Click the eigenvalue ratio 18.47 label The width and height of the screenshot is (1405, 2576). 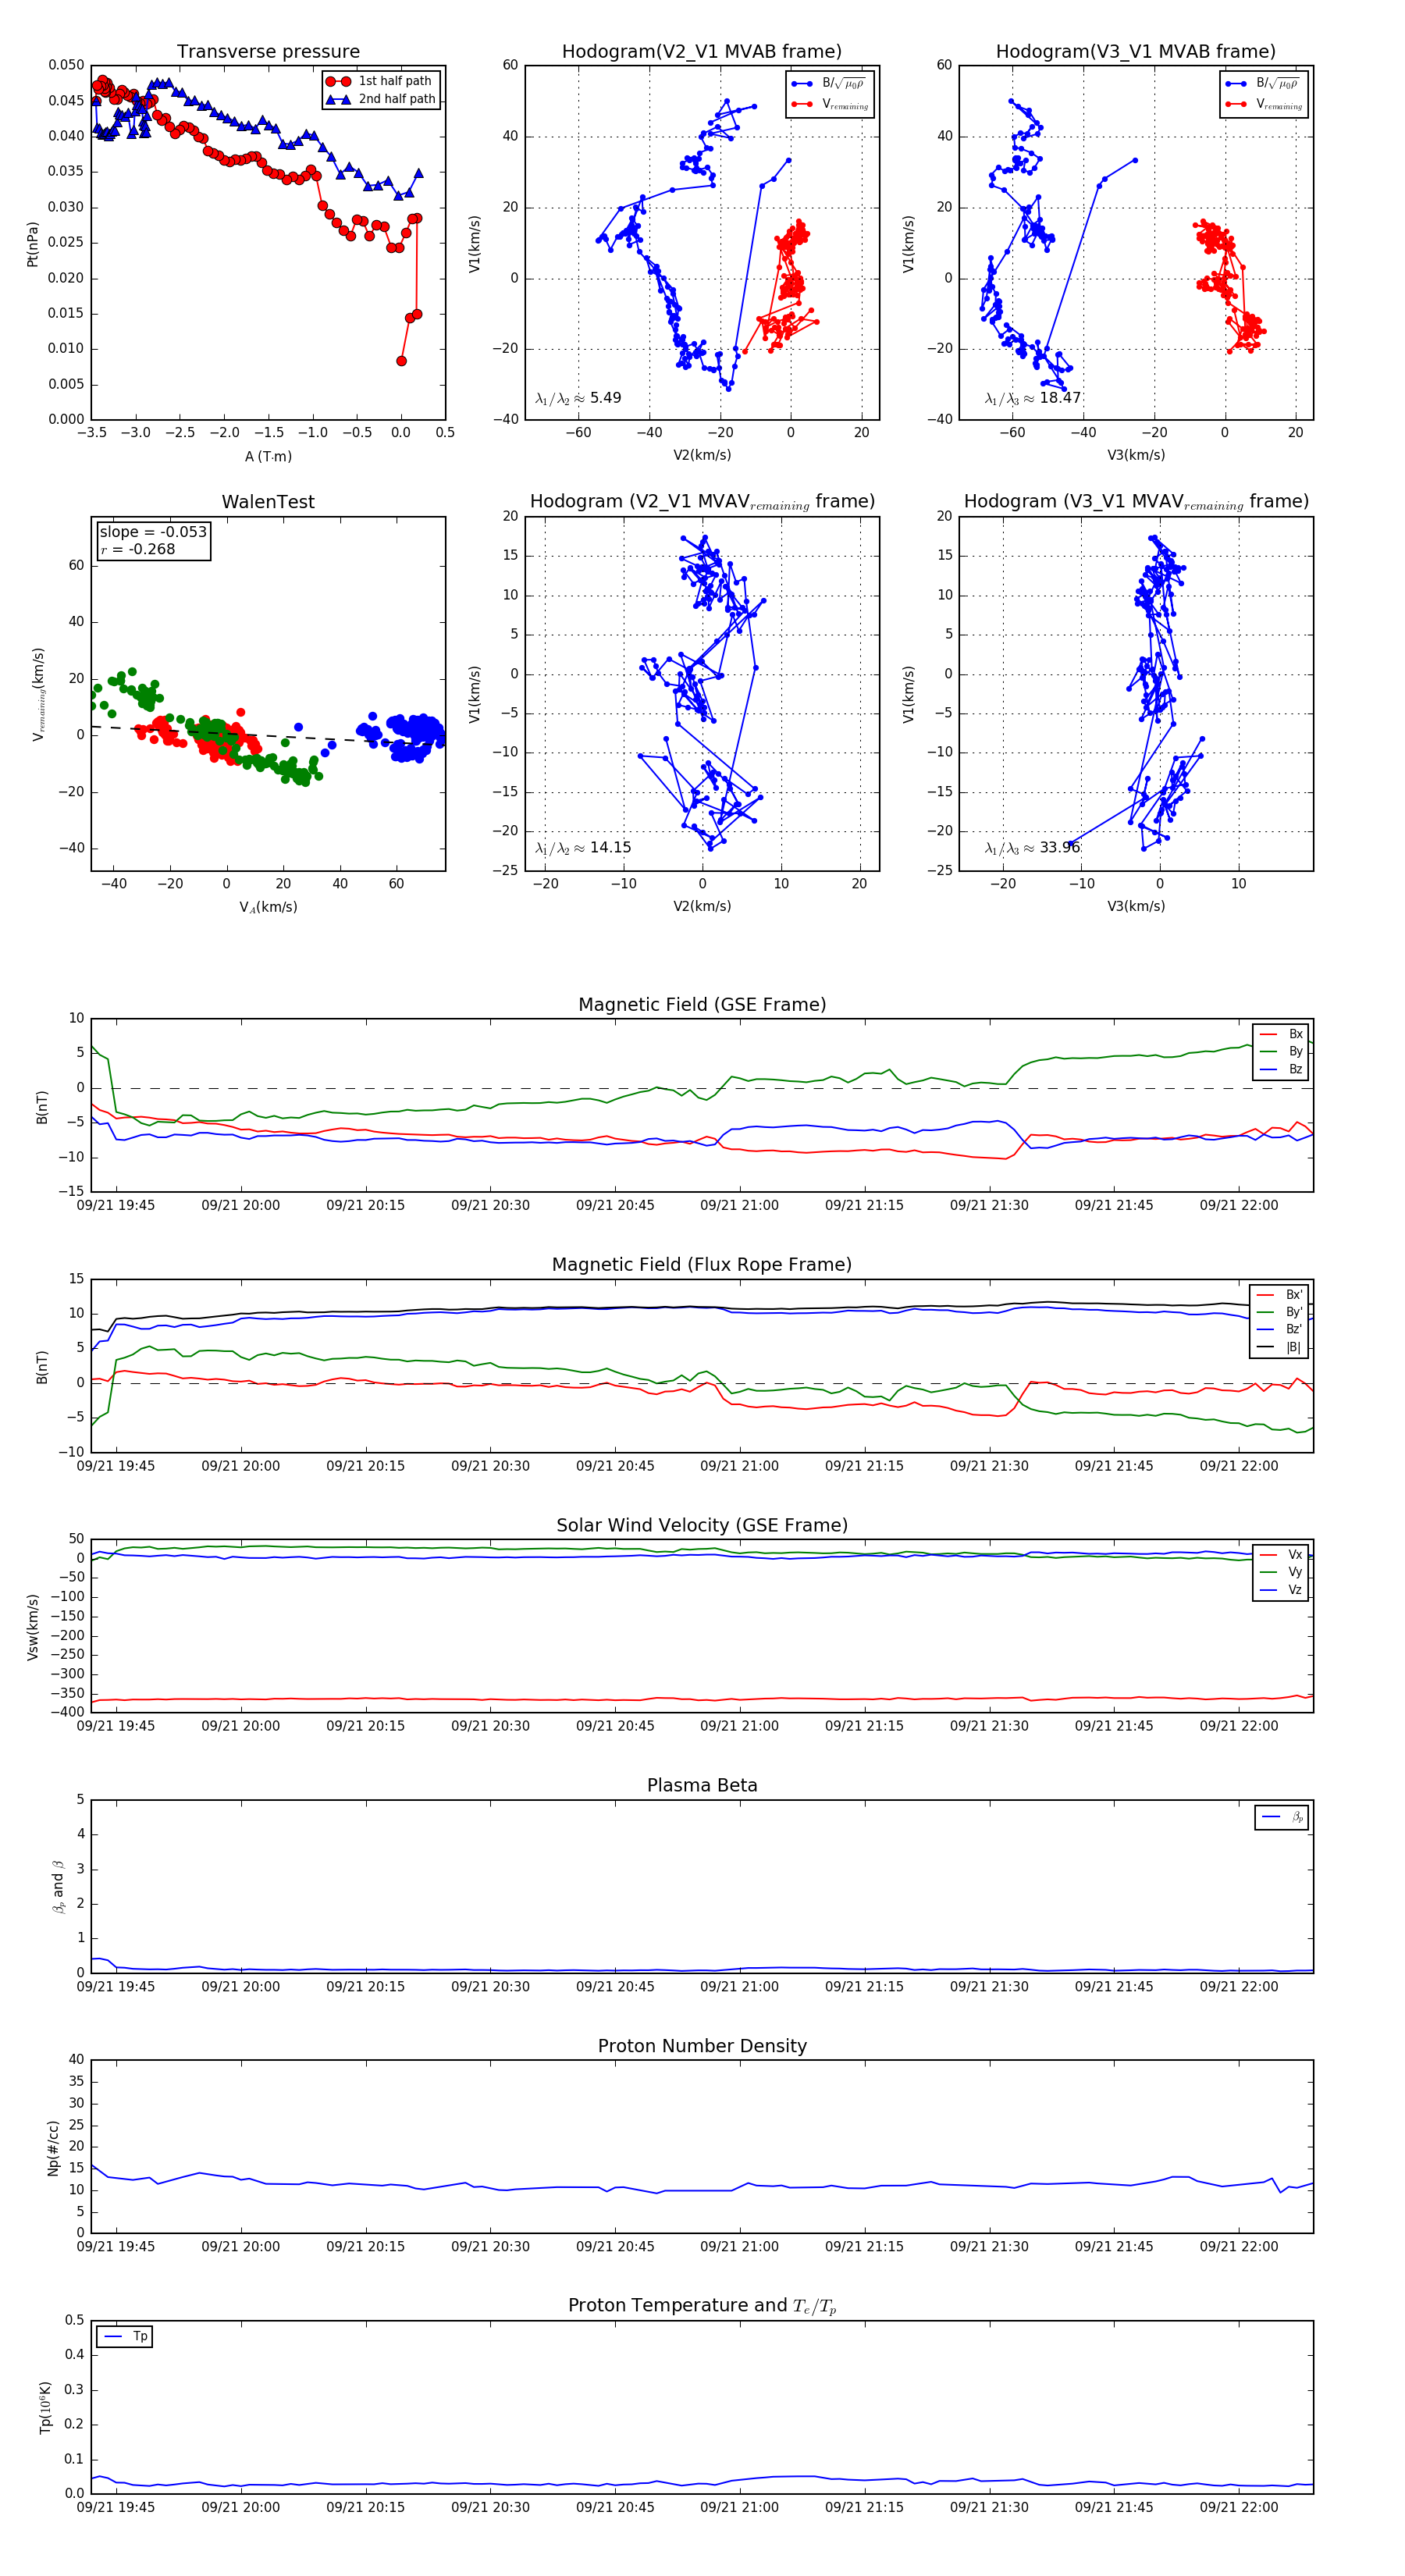(x=1033, y=398)
